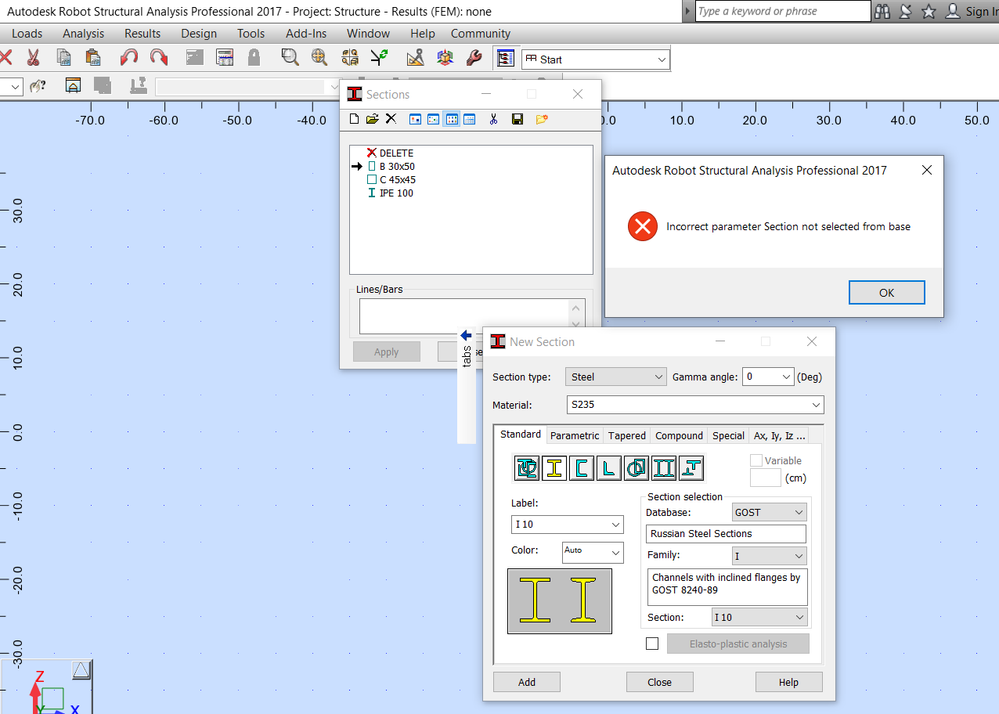Switch to the Parametric tab
999x714 pixels.
(x=575, y=436)
